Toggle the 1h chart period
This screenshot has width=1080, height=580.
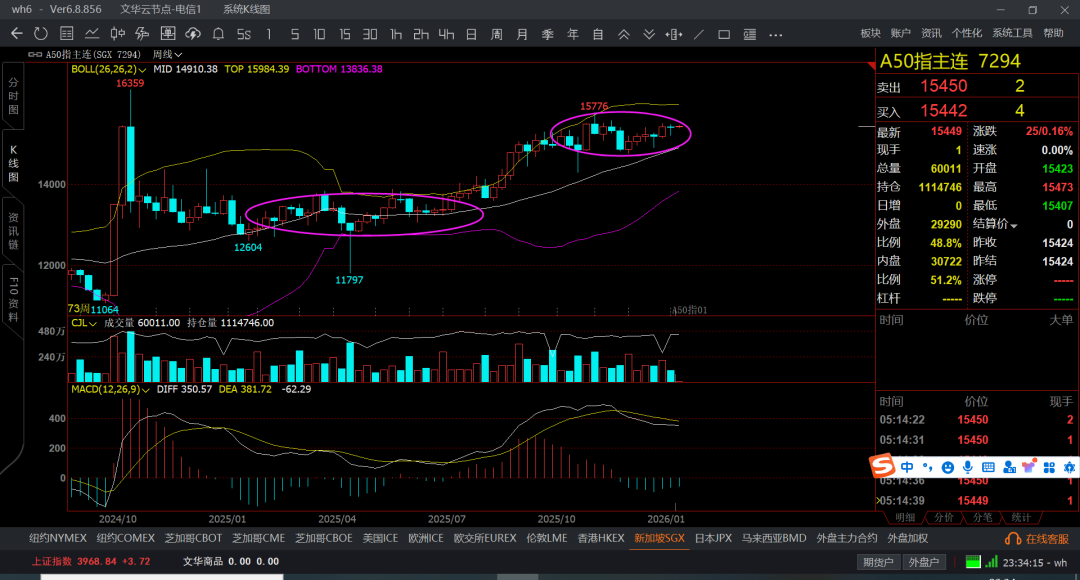(x=396, y=34)
